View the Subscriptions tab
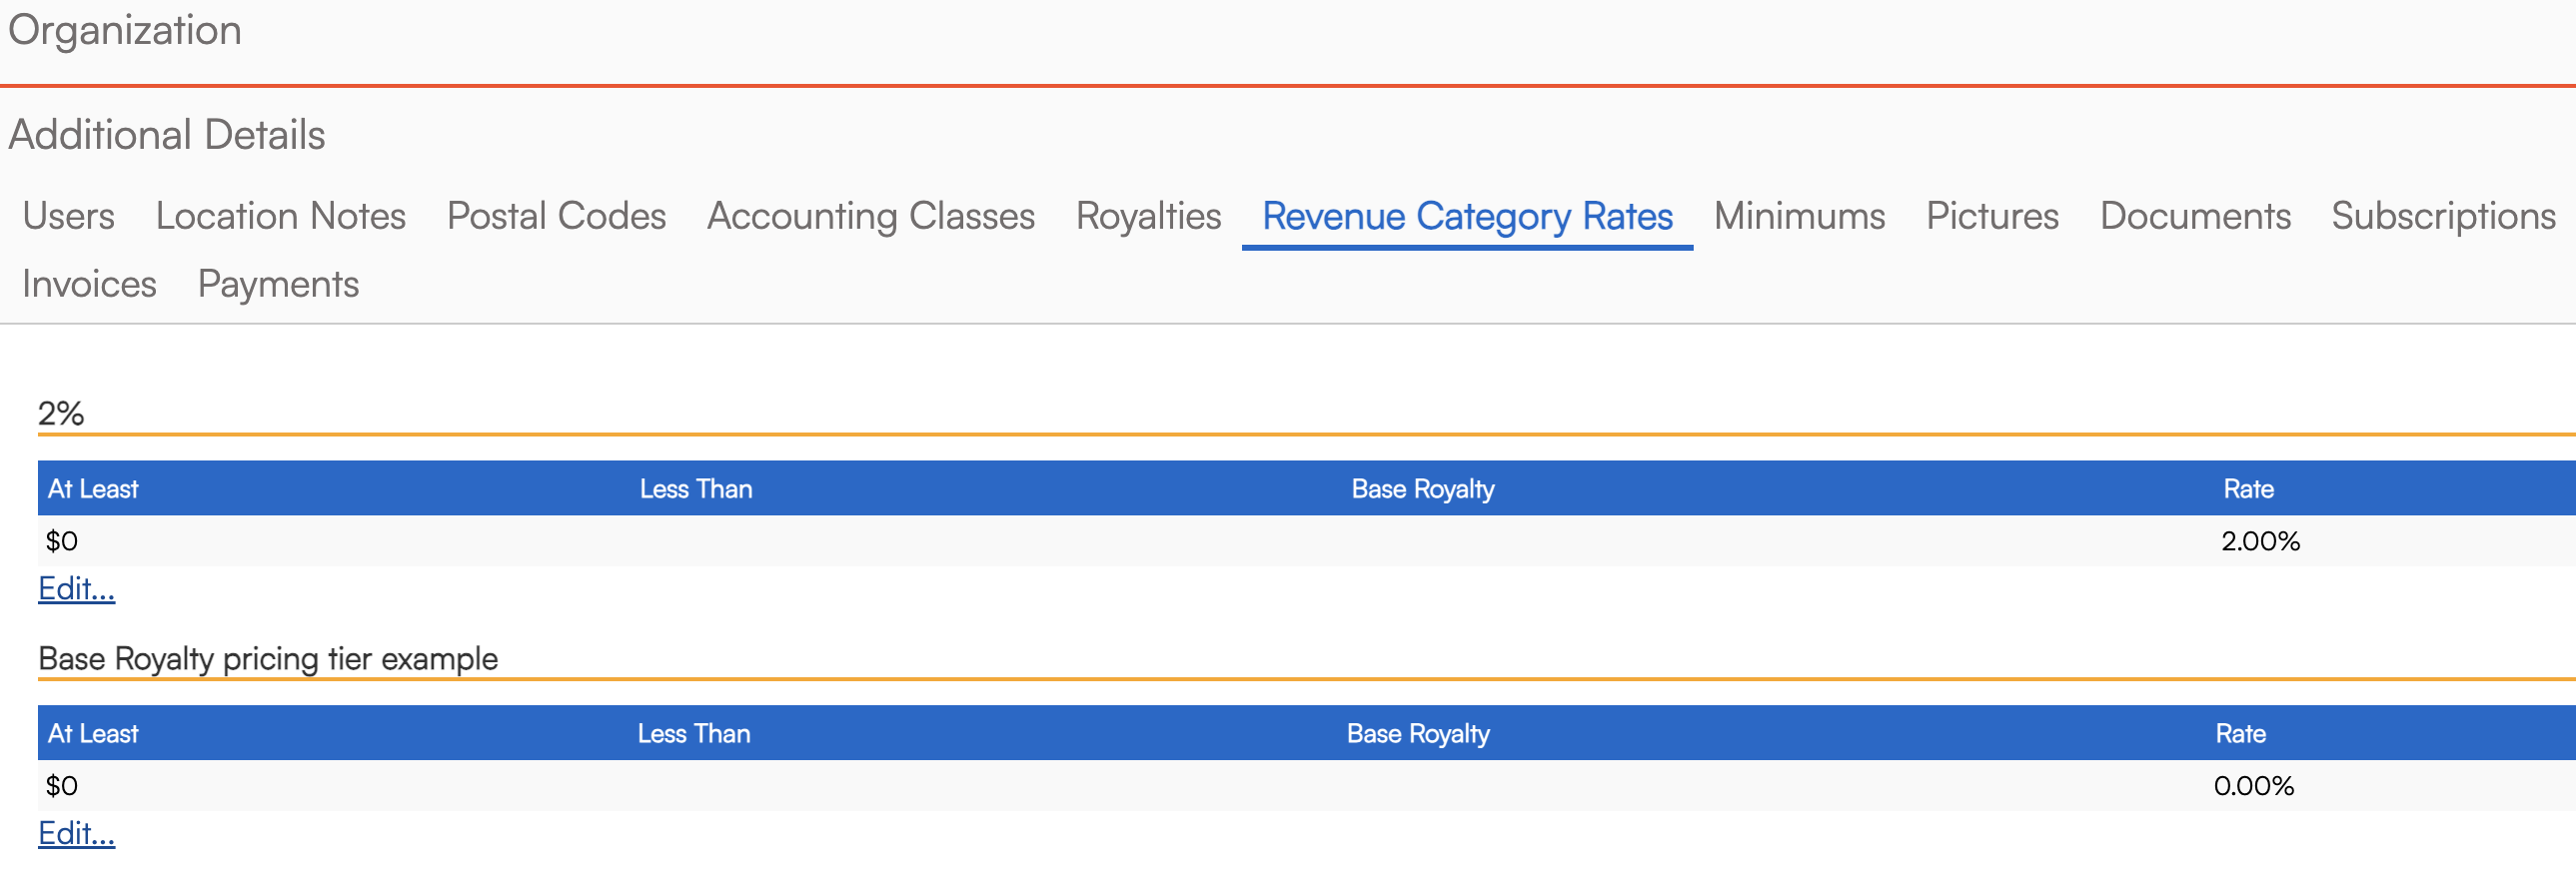 coord(2443,216)
